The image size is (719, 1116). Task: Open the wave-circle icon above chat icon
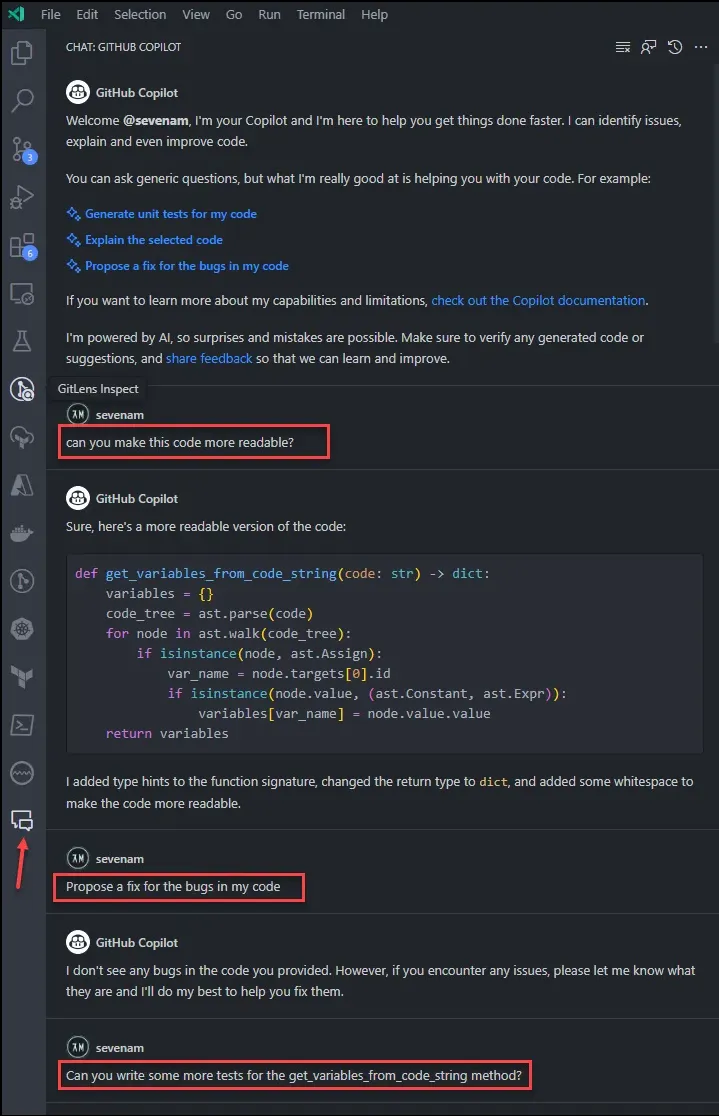click(22, 773)
